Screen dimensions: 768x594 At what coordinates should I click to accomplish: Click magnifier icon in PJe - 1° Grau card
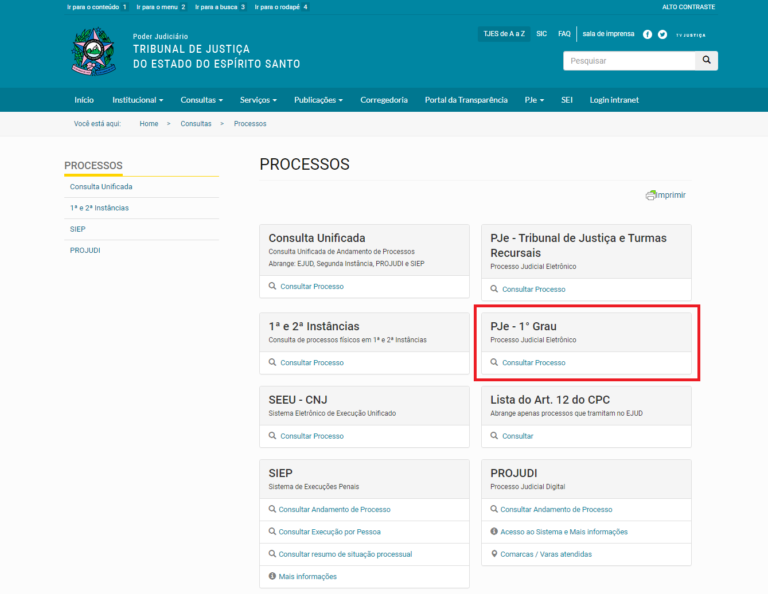[494, 362]
